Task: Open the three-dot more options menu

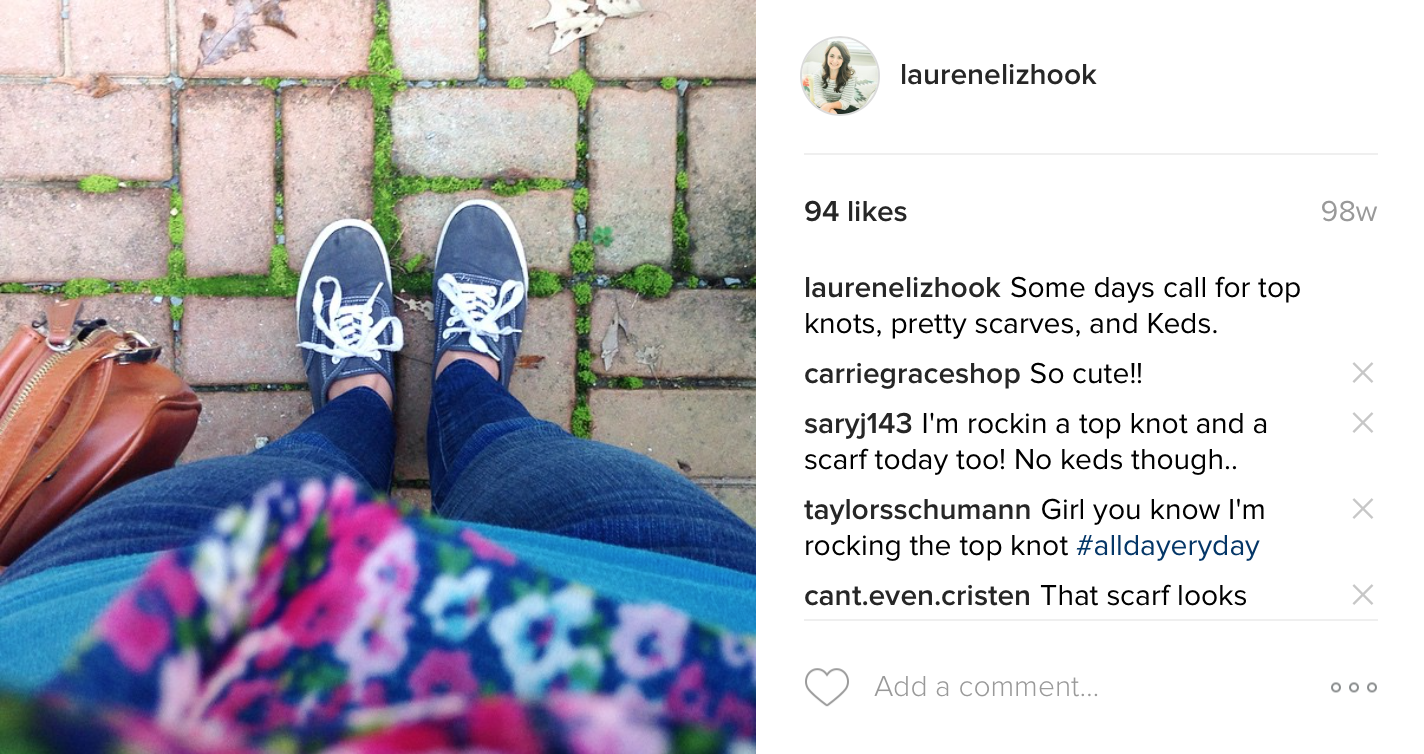Action: click(1354, 687)
